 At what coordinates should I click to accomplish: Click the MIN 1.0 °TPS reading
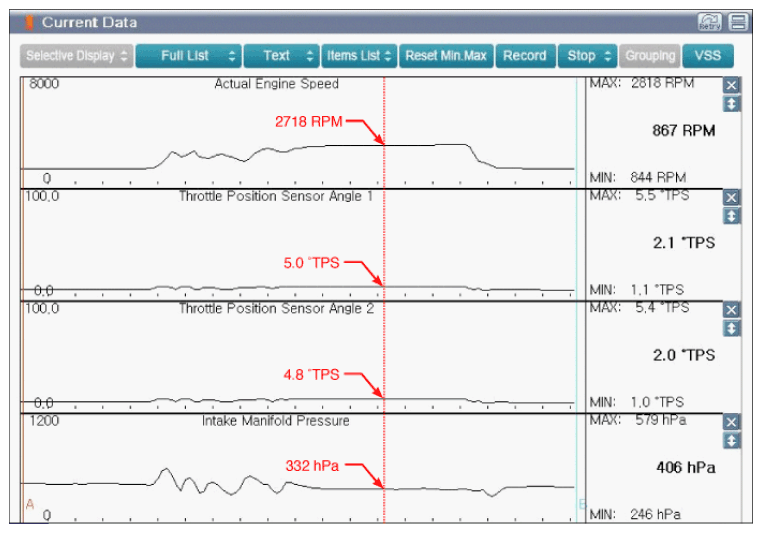(x=637, y=402)
